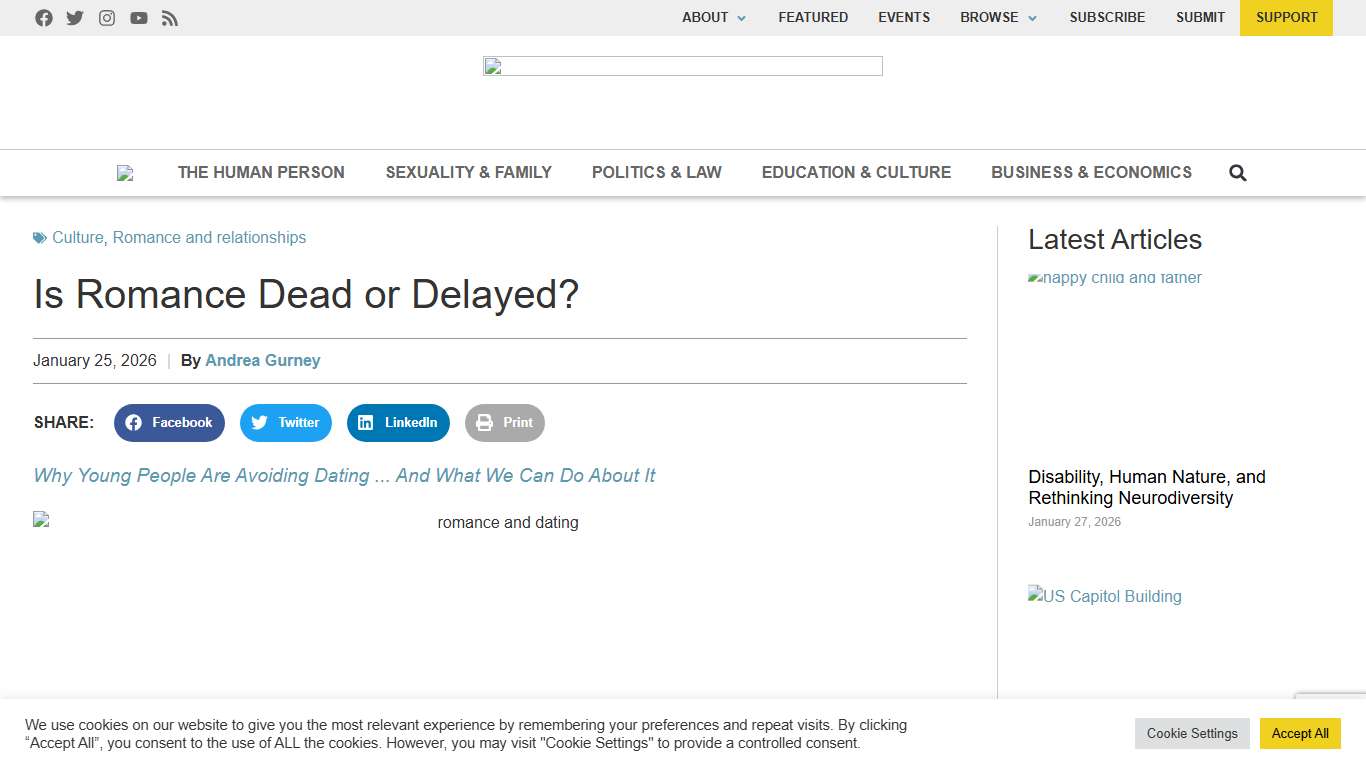
Task: Click the YouTube icon
Action: pos(139,17)
